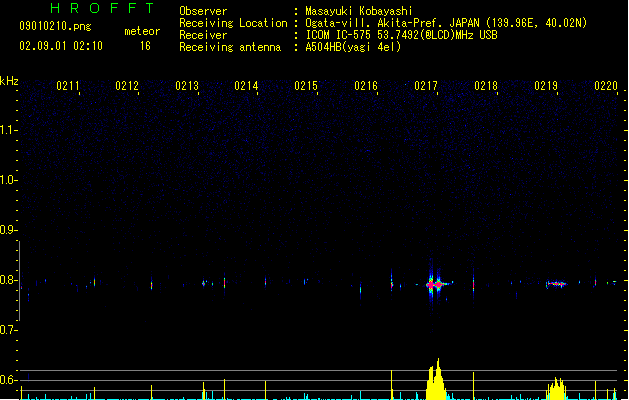Click the 0.6 kHz axis label
This screenshot has width=629, height=400.
pos(8,380)
